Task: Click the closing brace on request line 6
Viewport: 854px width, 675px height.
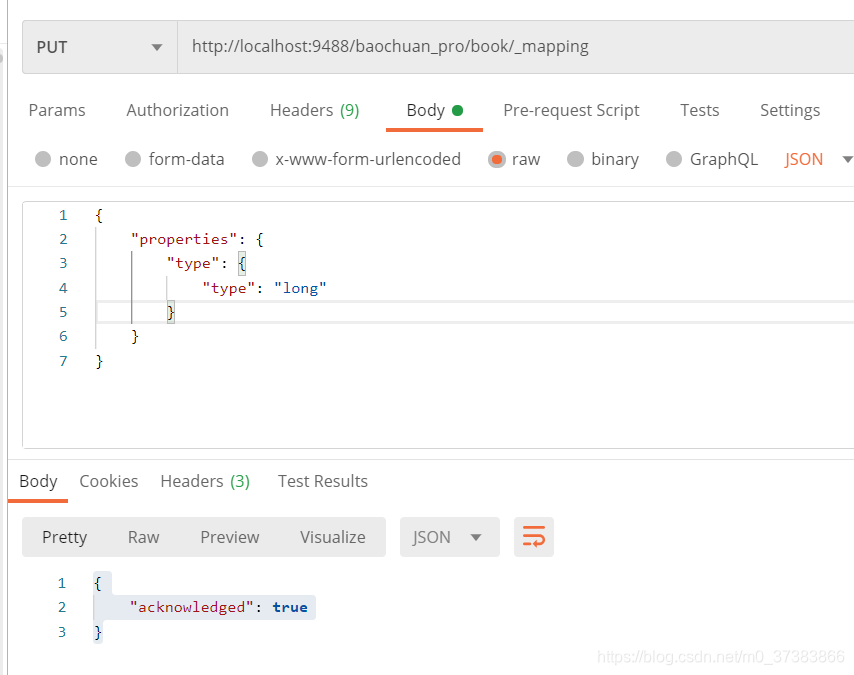Action: tap(135, 336)
